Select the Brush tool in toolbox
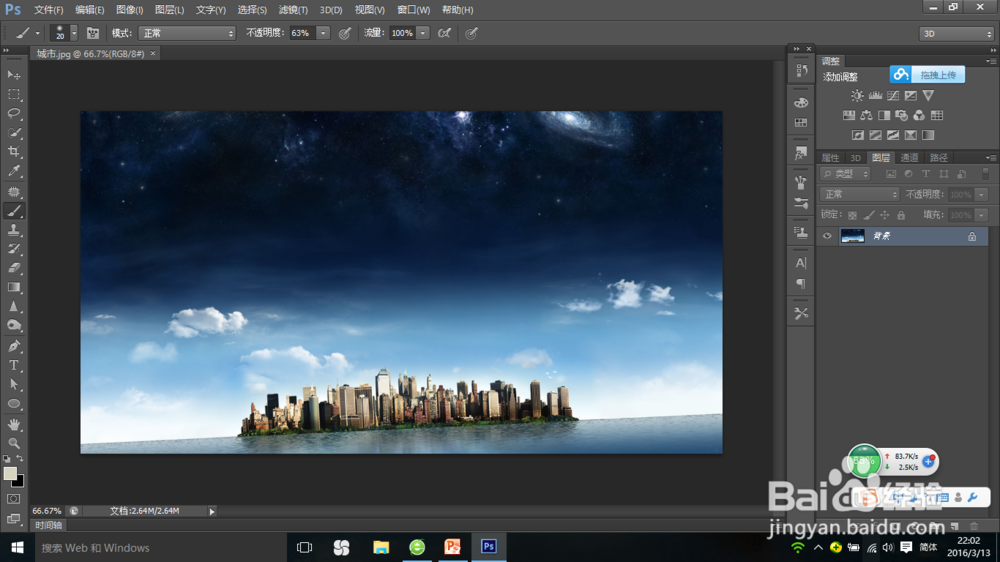This screenshot has height=562, width=1000. pyautogui.click(x=14, y=211)
